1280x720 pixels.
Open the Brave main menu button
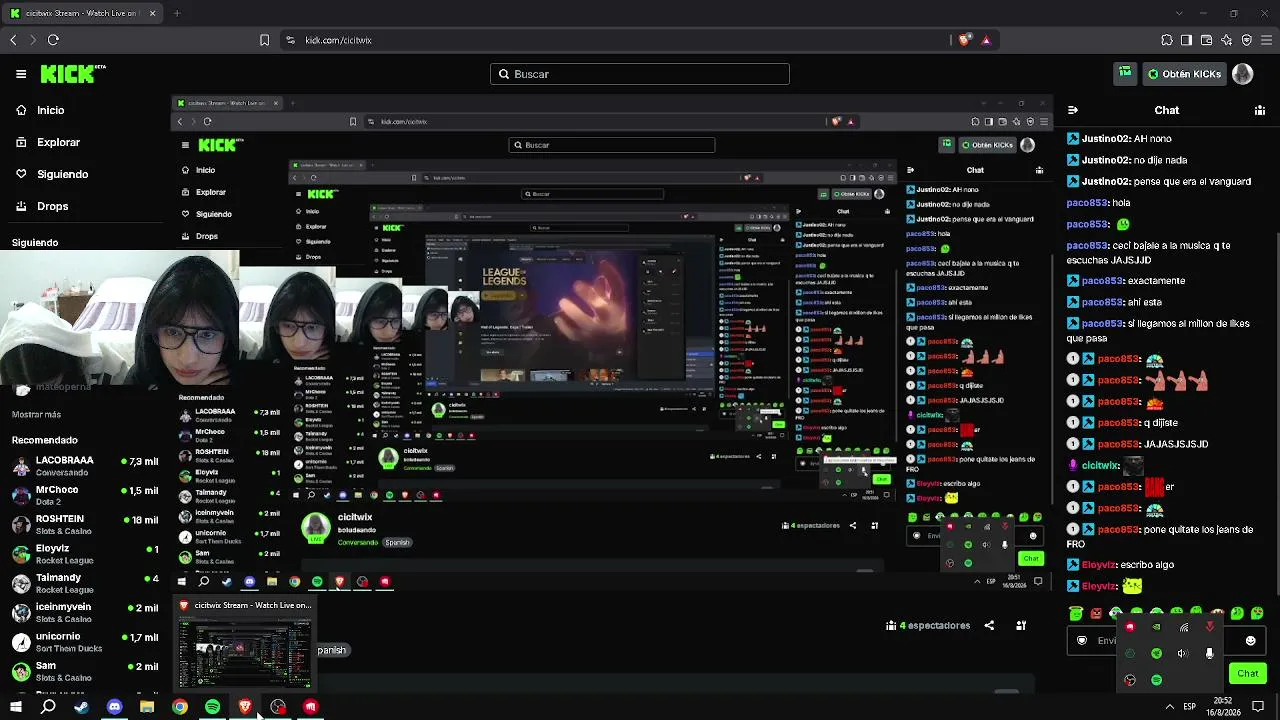1267,40
